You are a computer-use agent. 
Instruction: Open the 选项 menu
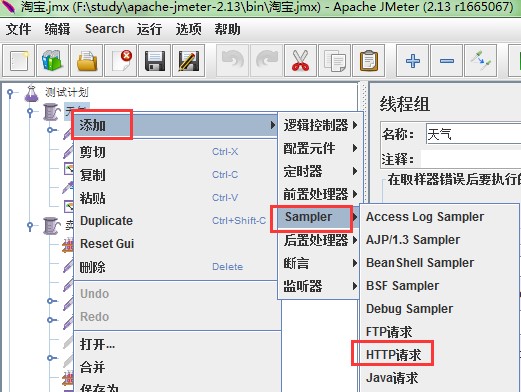click(188, 29)
